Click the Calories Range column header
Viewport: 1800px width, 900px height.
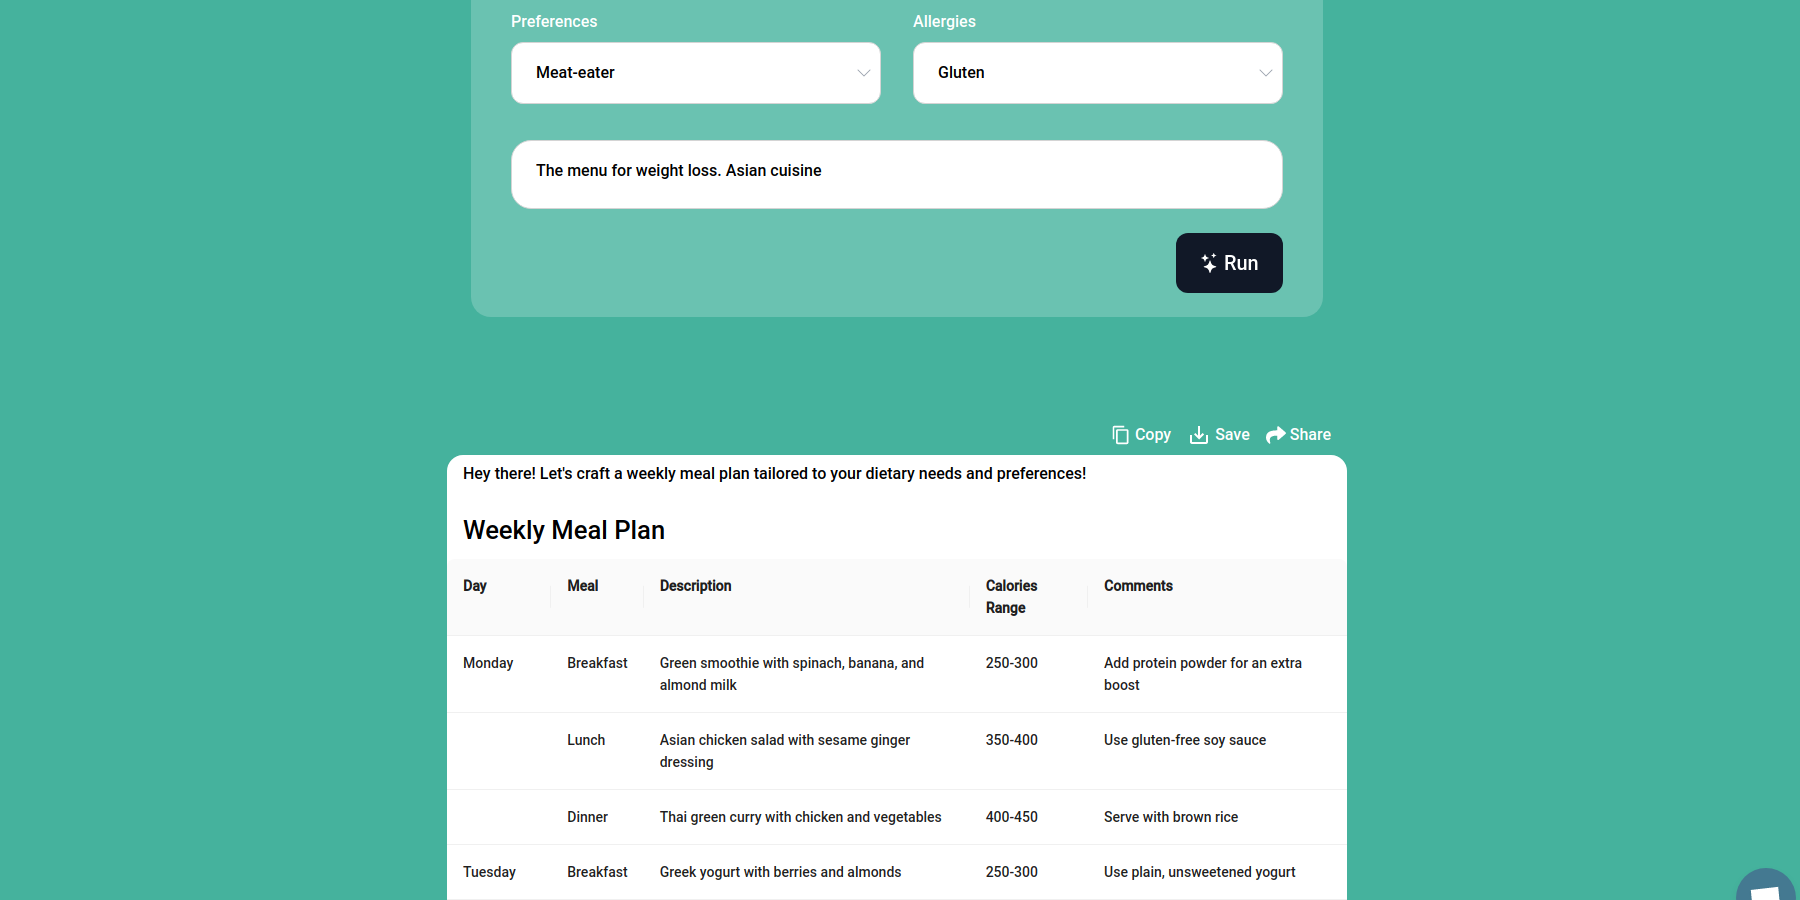(1011, 597)
